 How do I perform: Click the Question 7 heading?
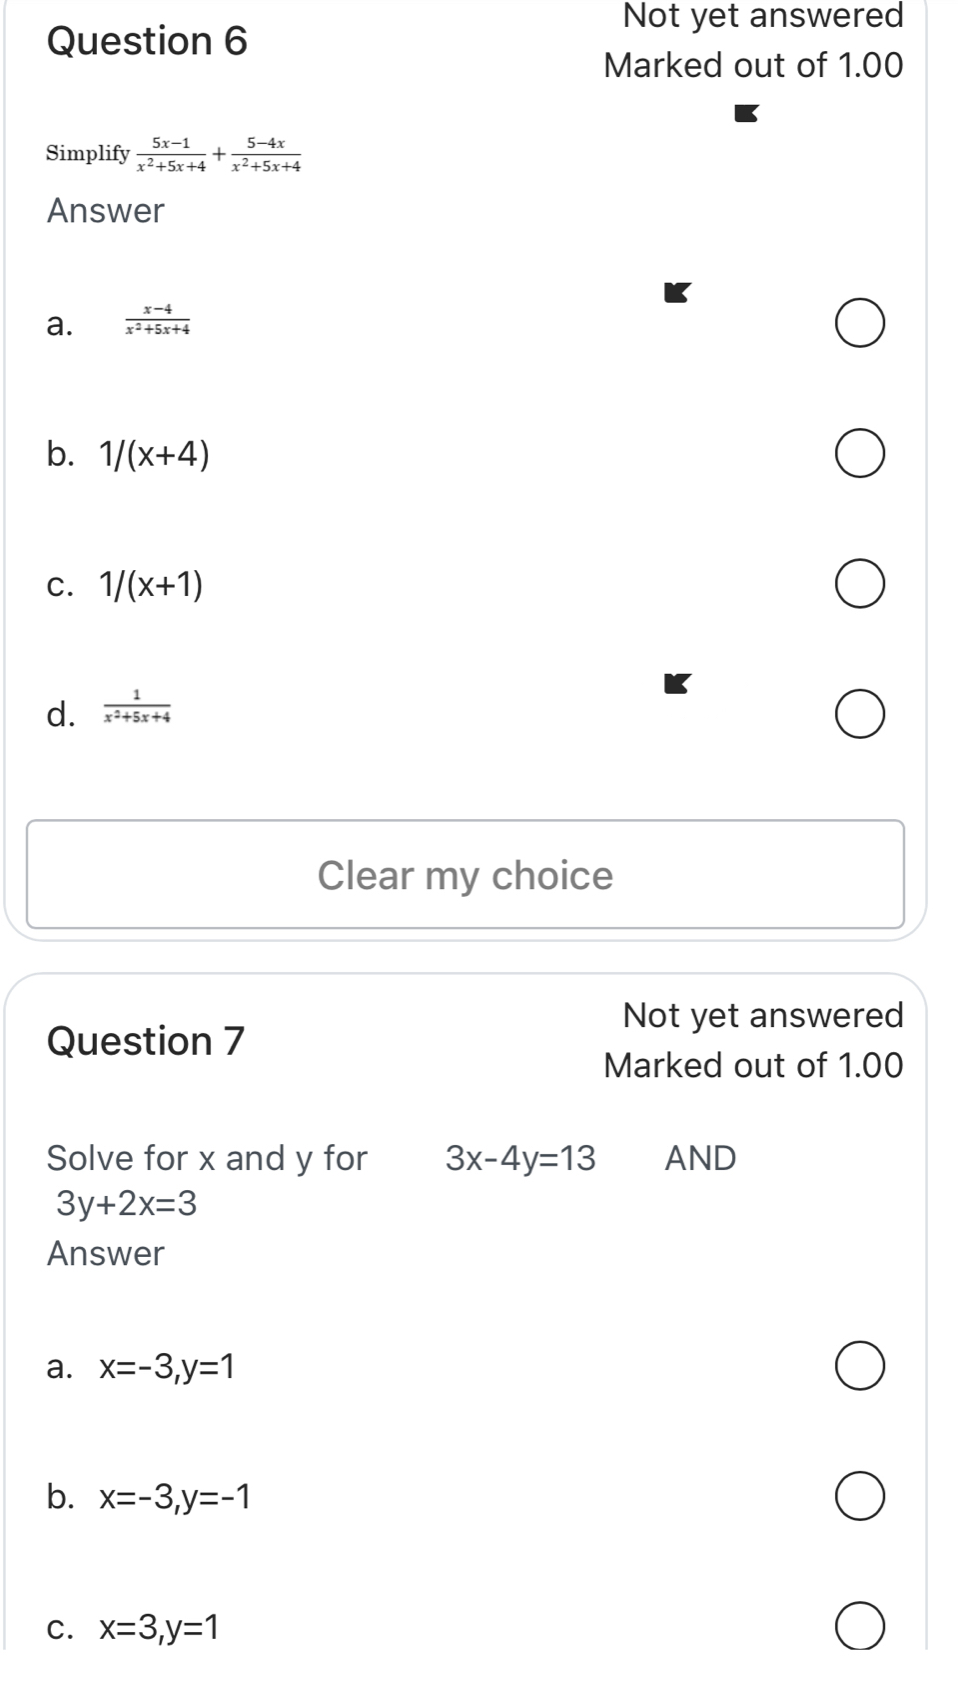[146, 1041]
